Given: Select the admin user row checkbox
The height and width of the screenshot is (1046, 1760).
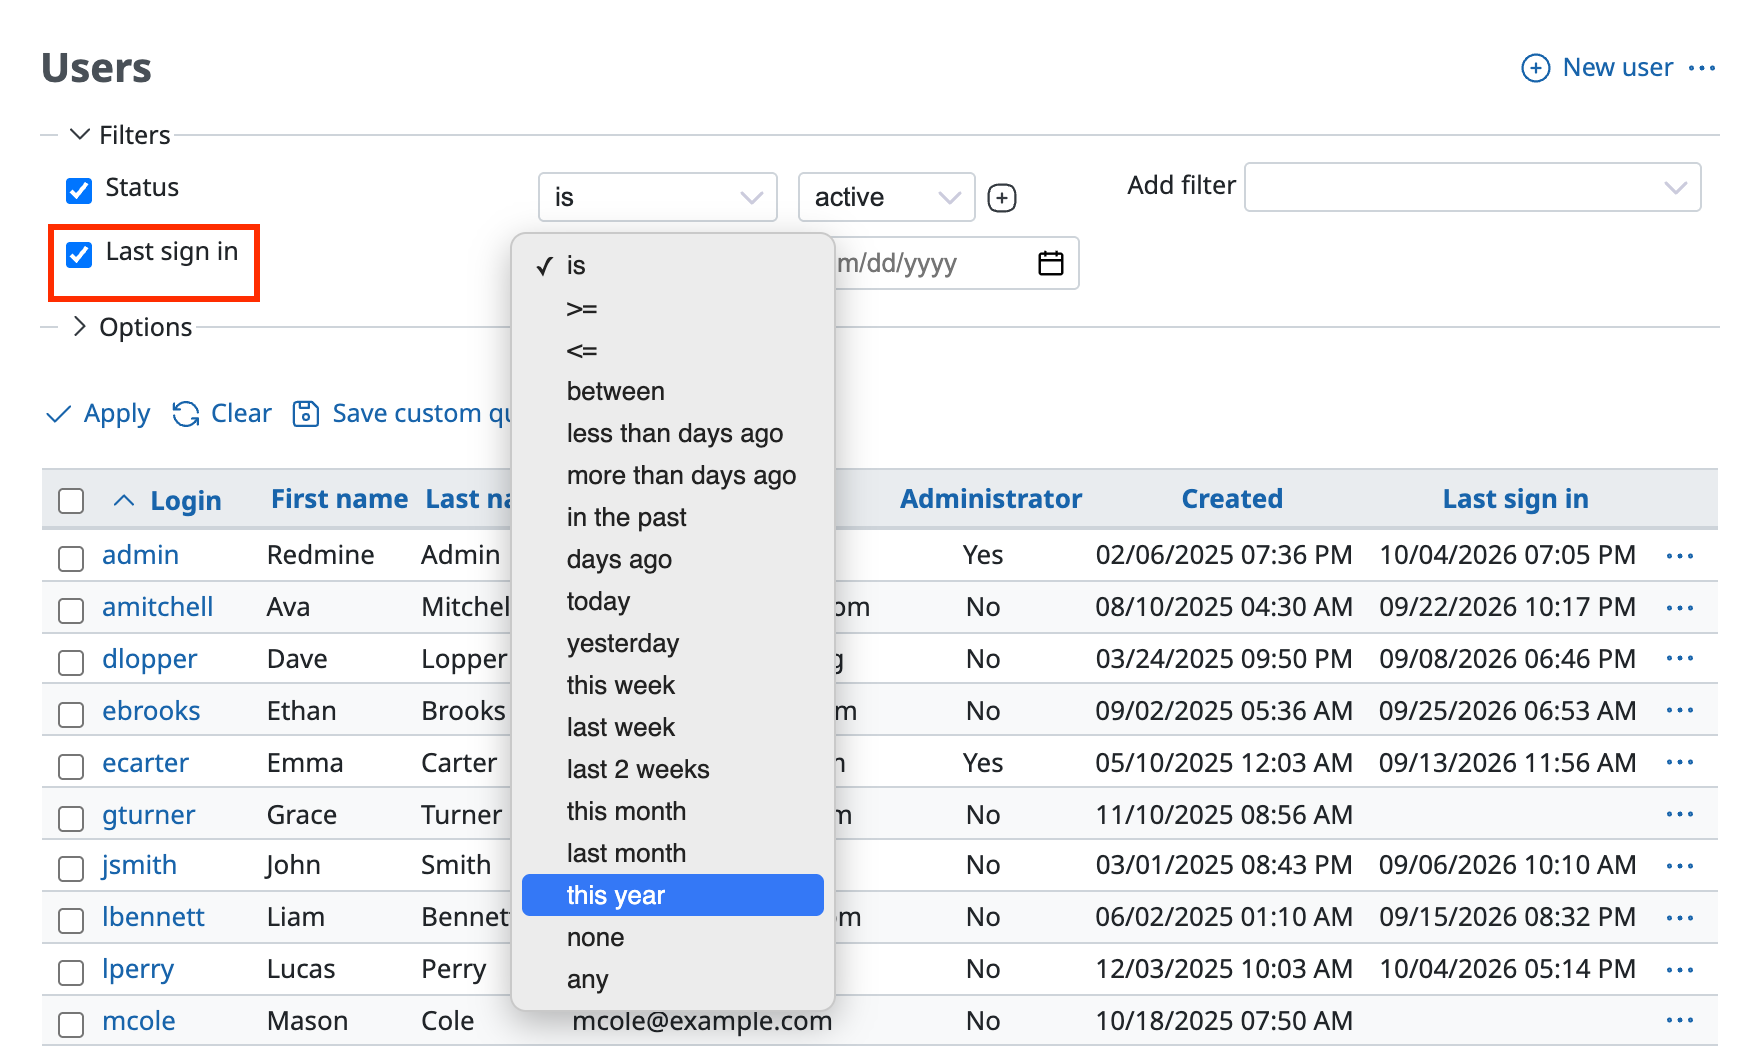Looking at the screenshot, I should point(71,558).
